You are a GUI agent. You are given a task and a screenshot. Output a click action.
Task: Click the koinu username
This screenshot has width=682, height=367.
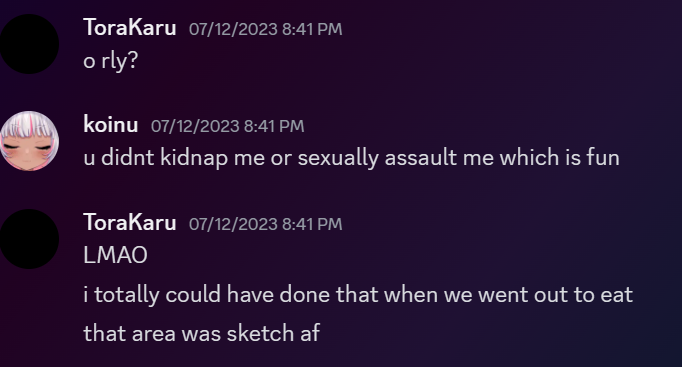(x=110, y=125)
